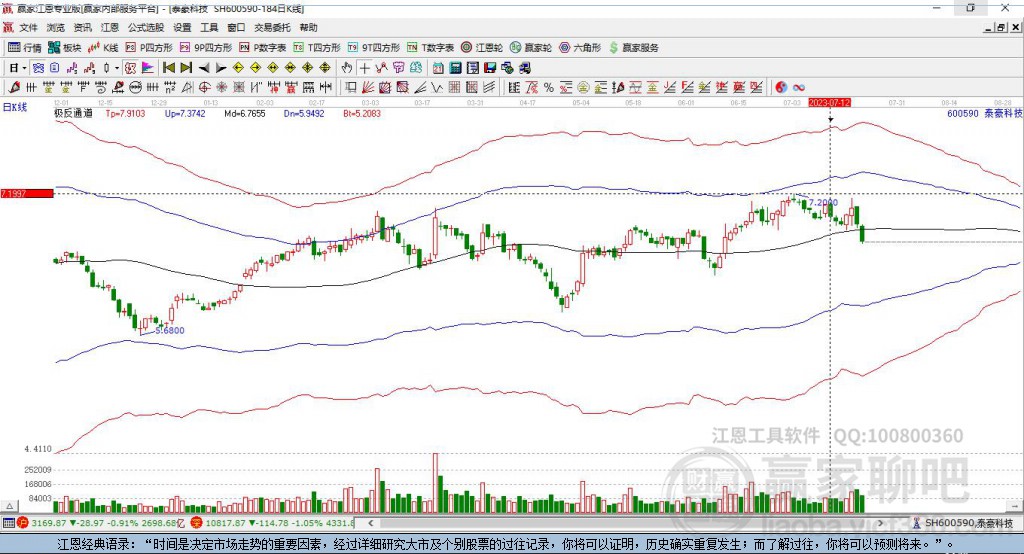This screenshot has height=554, width=1024.
Task: Click the 沪 Shanghai index status icon
Action: (x=23, y=523)
